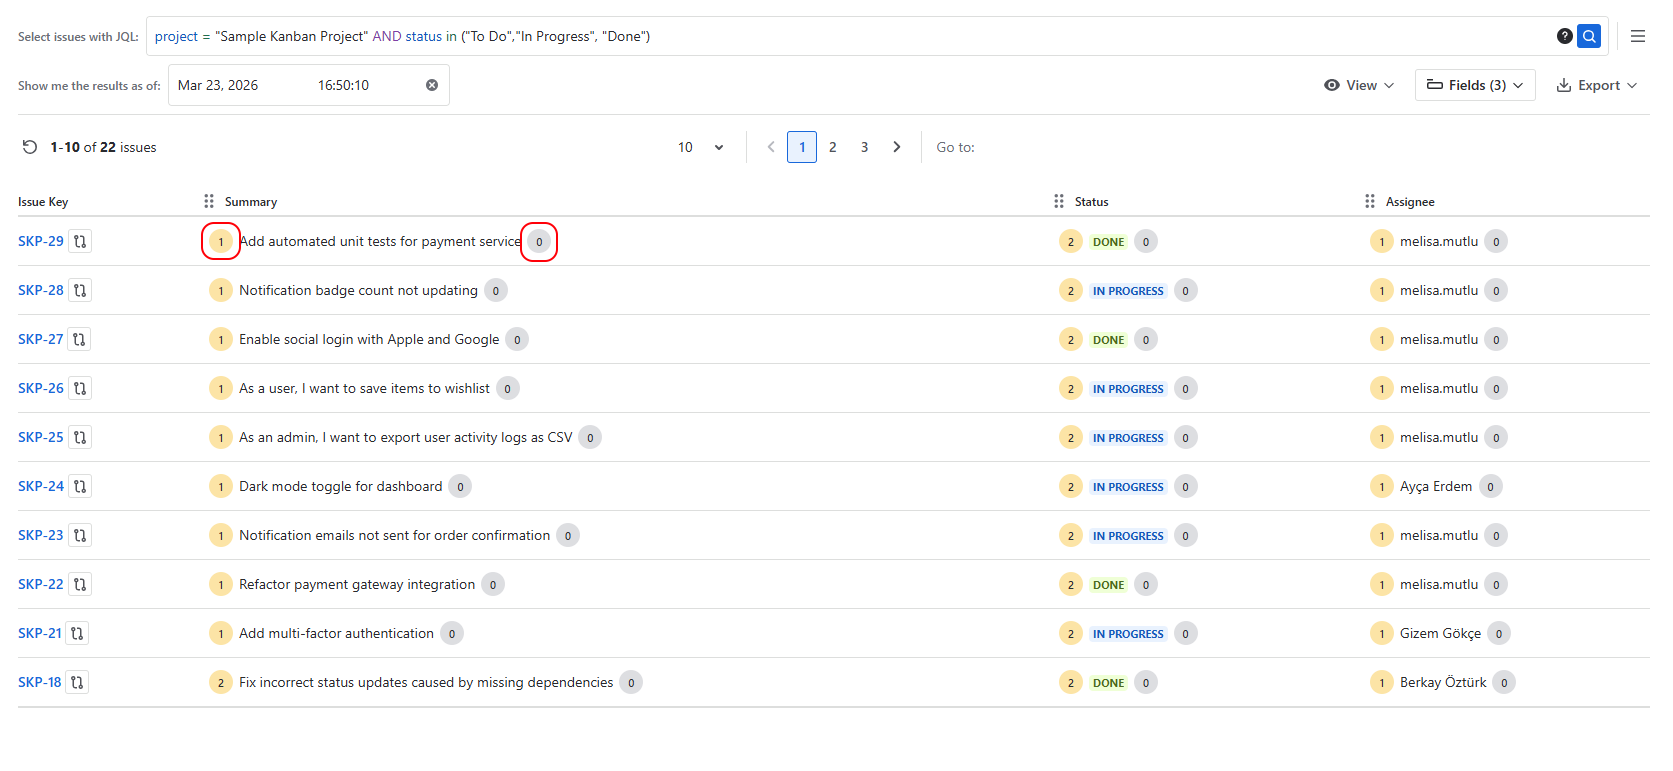
Task: Open the Export dropdown menu
Action: click(1596, 85)
